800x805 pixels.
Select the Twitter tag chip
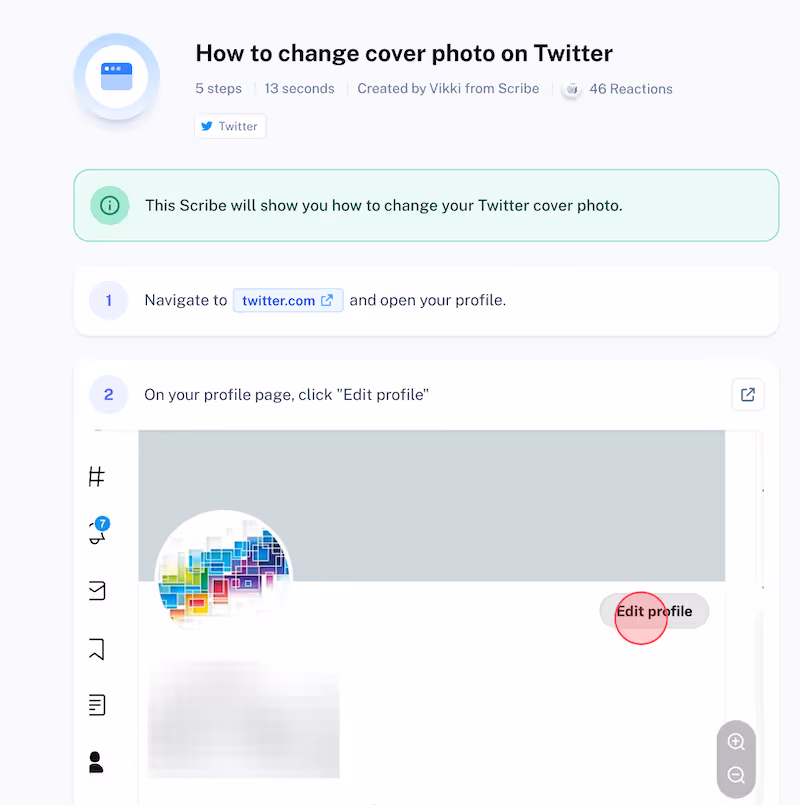pos(230,126)
